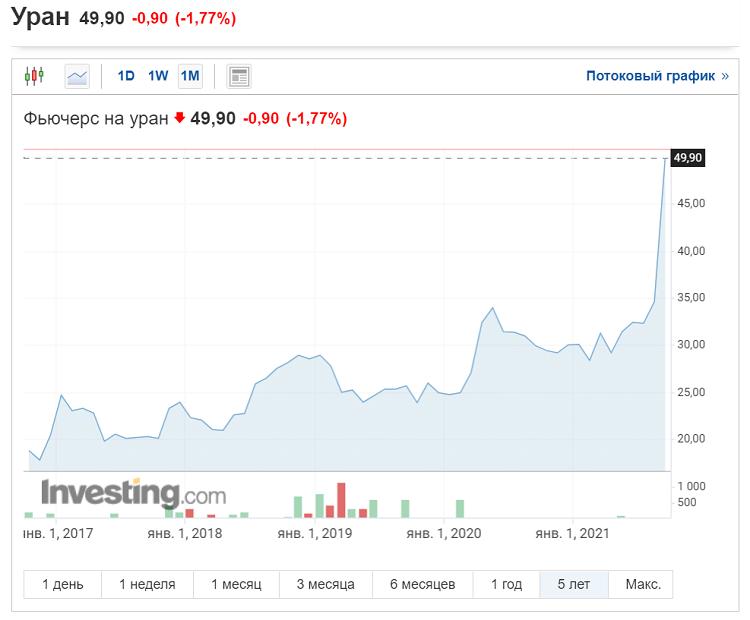750x620 pixels.
Task: Open the Потоковый график link
Action: (x=657, y=76)
